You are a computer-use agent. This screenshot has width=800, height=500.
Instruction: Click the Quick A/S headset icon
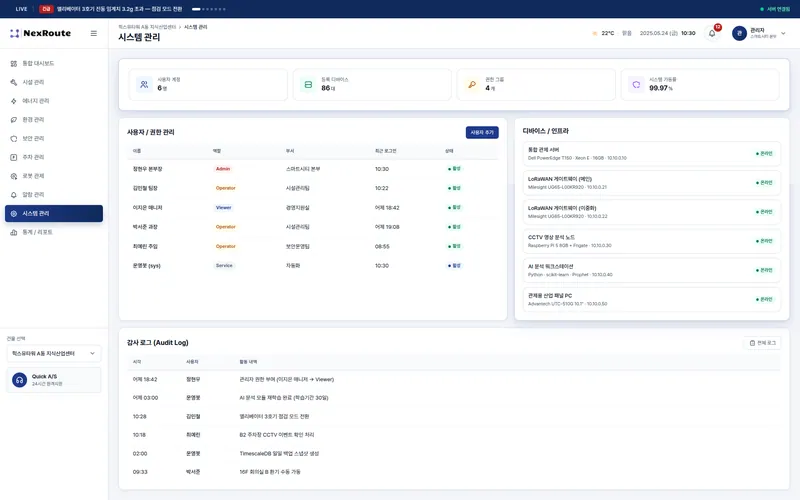click(19, 380)
